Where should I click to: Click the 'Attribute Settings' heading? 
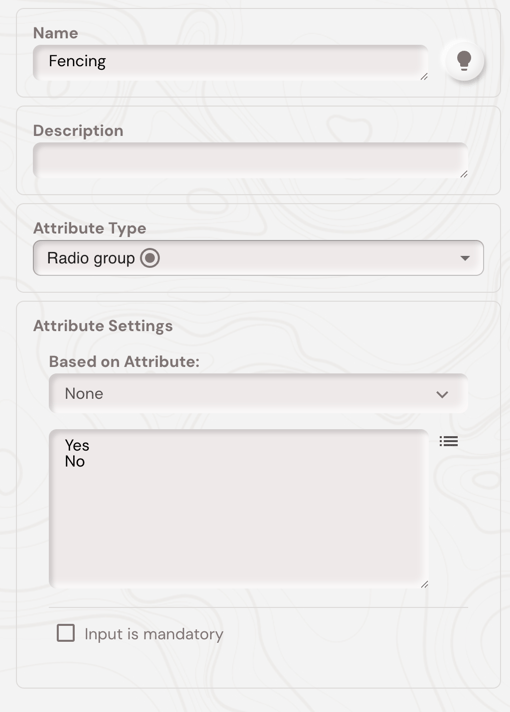[103, 326]
